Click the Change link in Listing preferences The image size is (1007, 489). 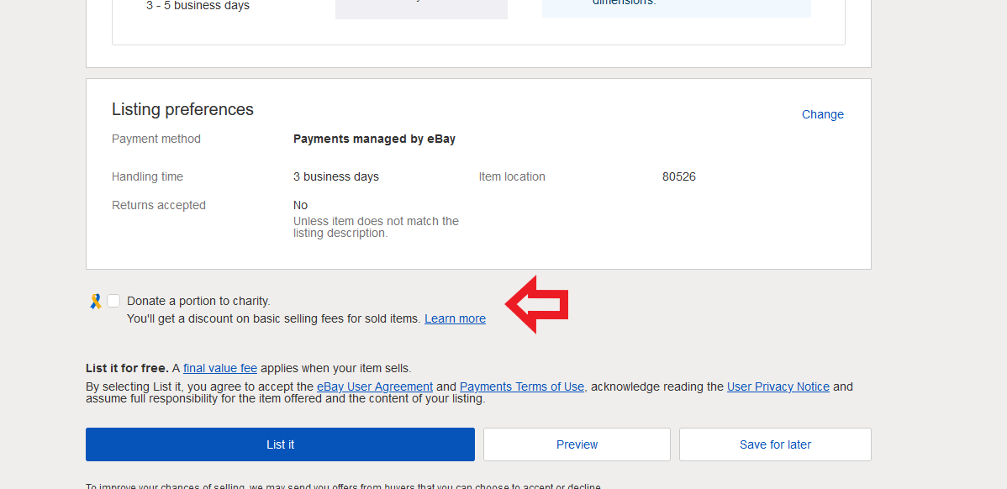coord(823,114)
